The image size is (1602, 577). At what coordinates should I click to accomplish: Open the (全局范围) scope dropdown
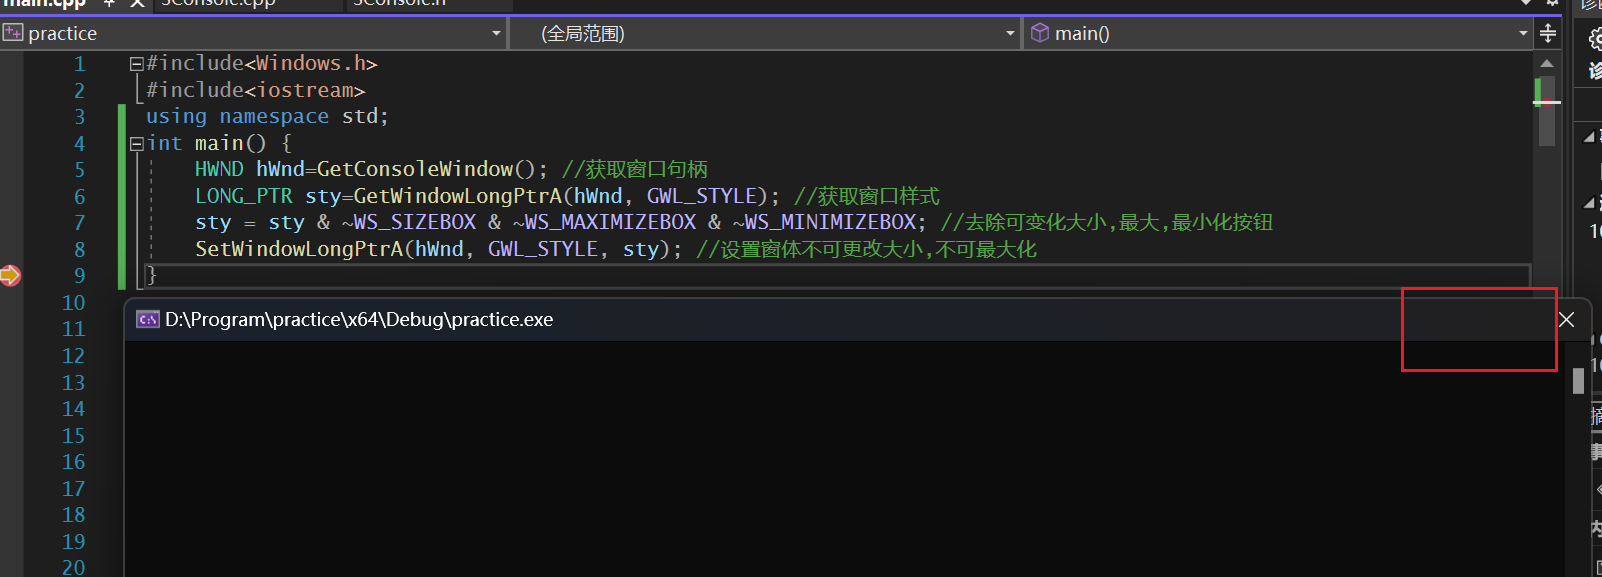(x=765, y=33)
